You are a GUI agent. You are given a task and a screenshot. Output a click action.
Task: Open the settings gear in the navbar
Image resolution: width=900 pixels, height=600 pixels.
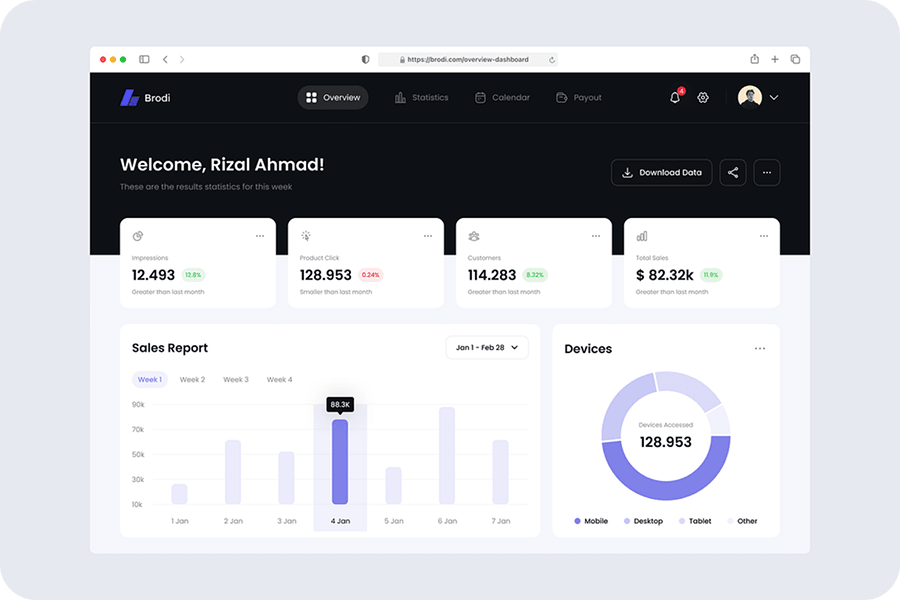[x=703, y=97]
